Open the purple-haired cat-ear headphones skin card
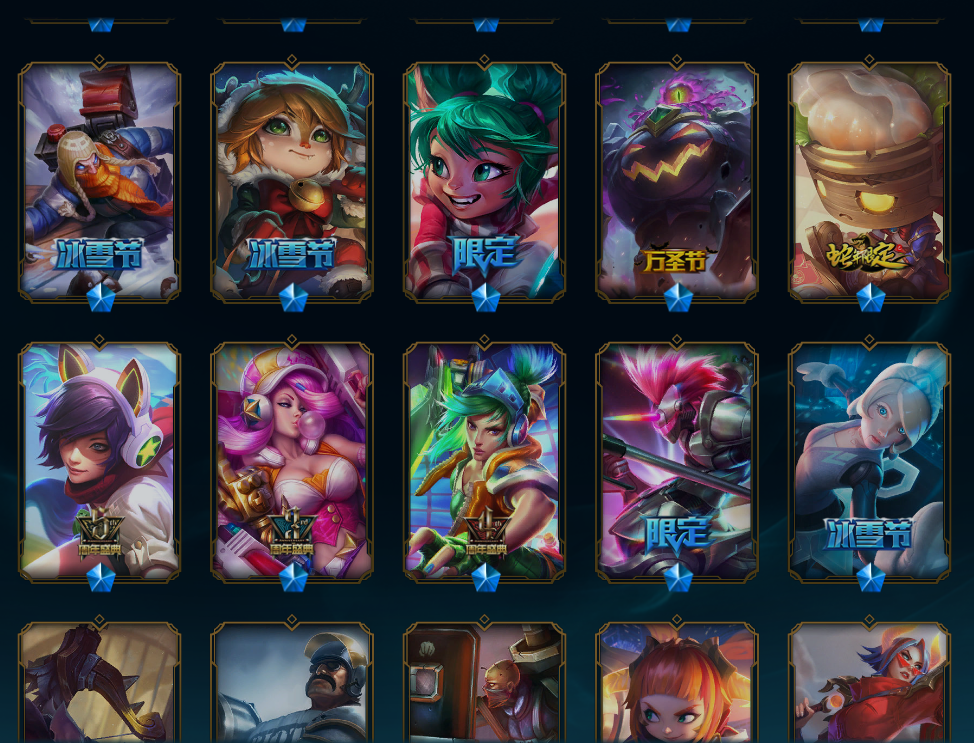975x744 pixels. 99,462
